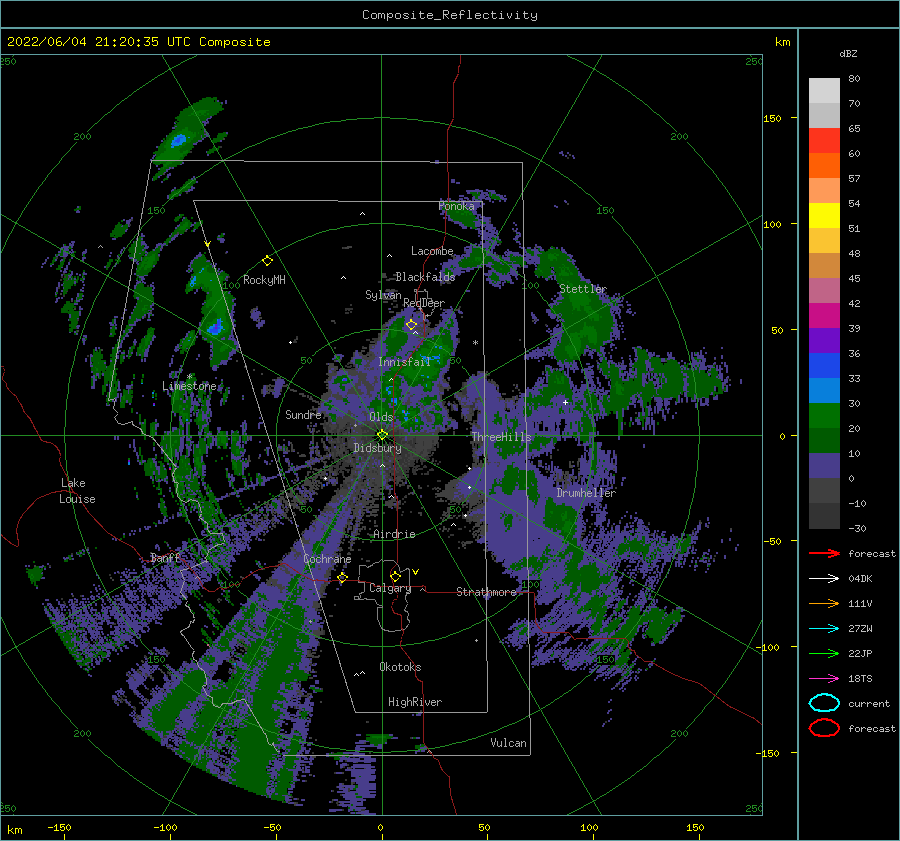This screenshot has height=841, width=900.
Task: Select purple swatch below 39 dBZ
Action: 824,340
